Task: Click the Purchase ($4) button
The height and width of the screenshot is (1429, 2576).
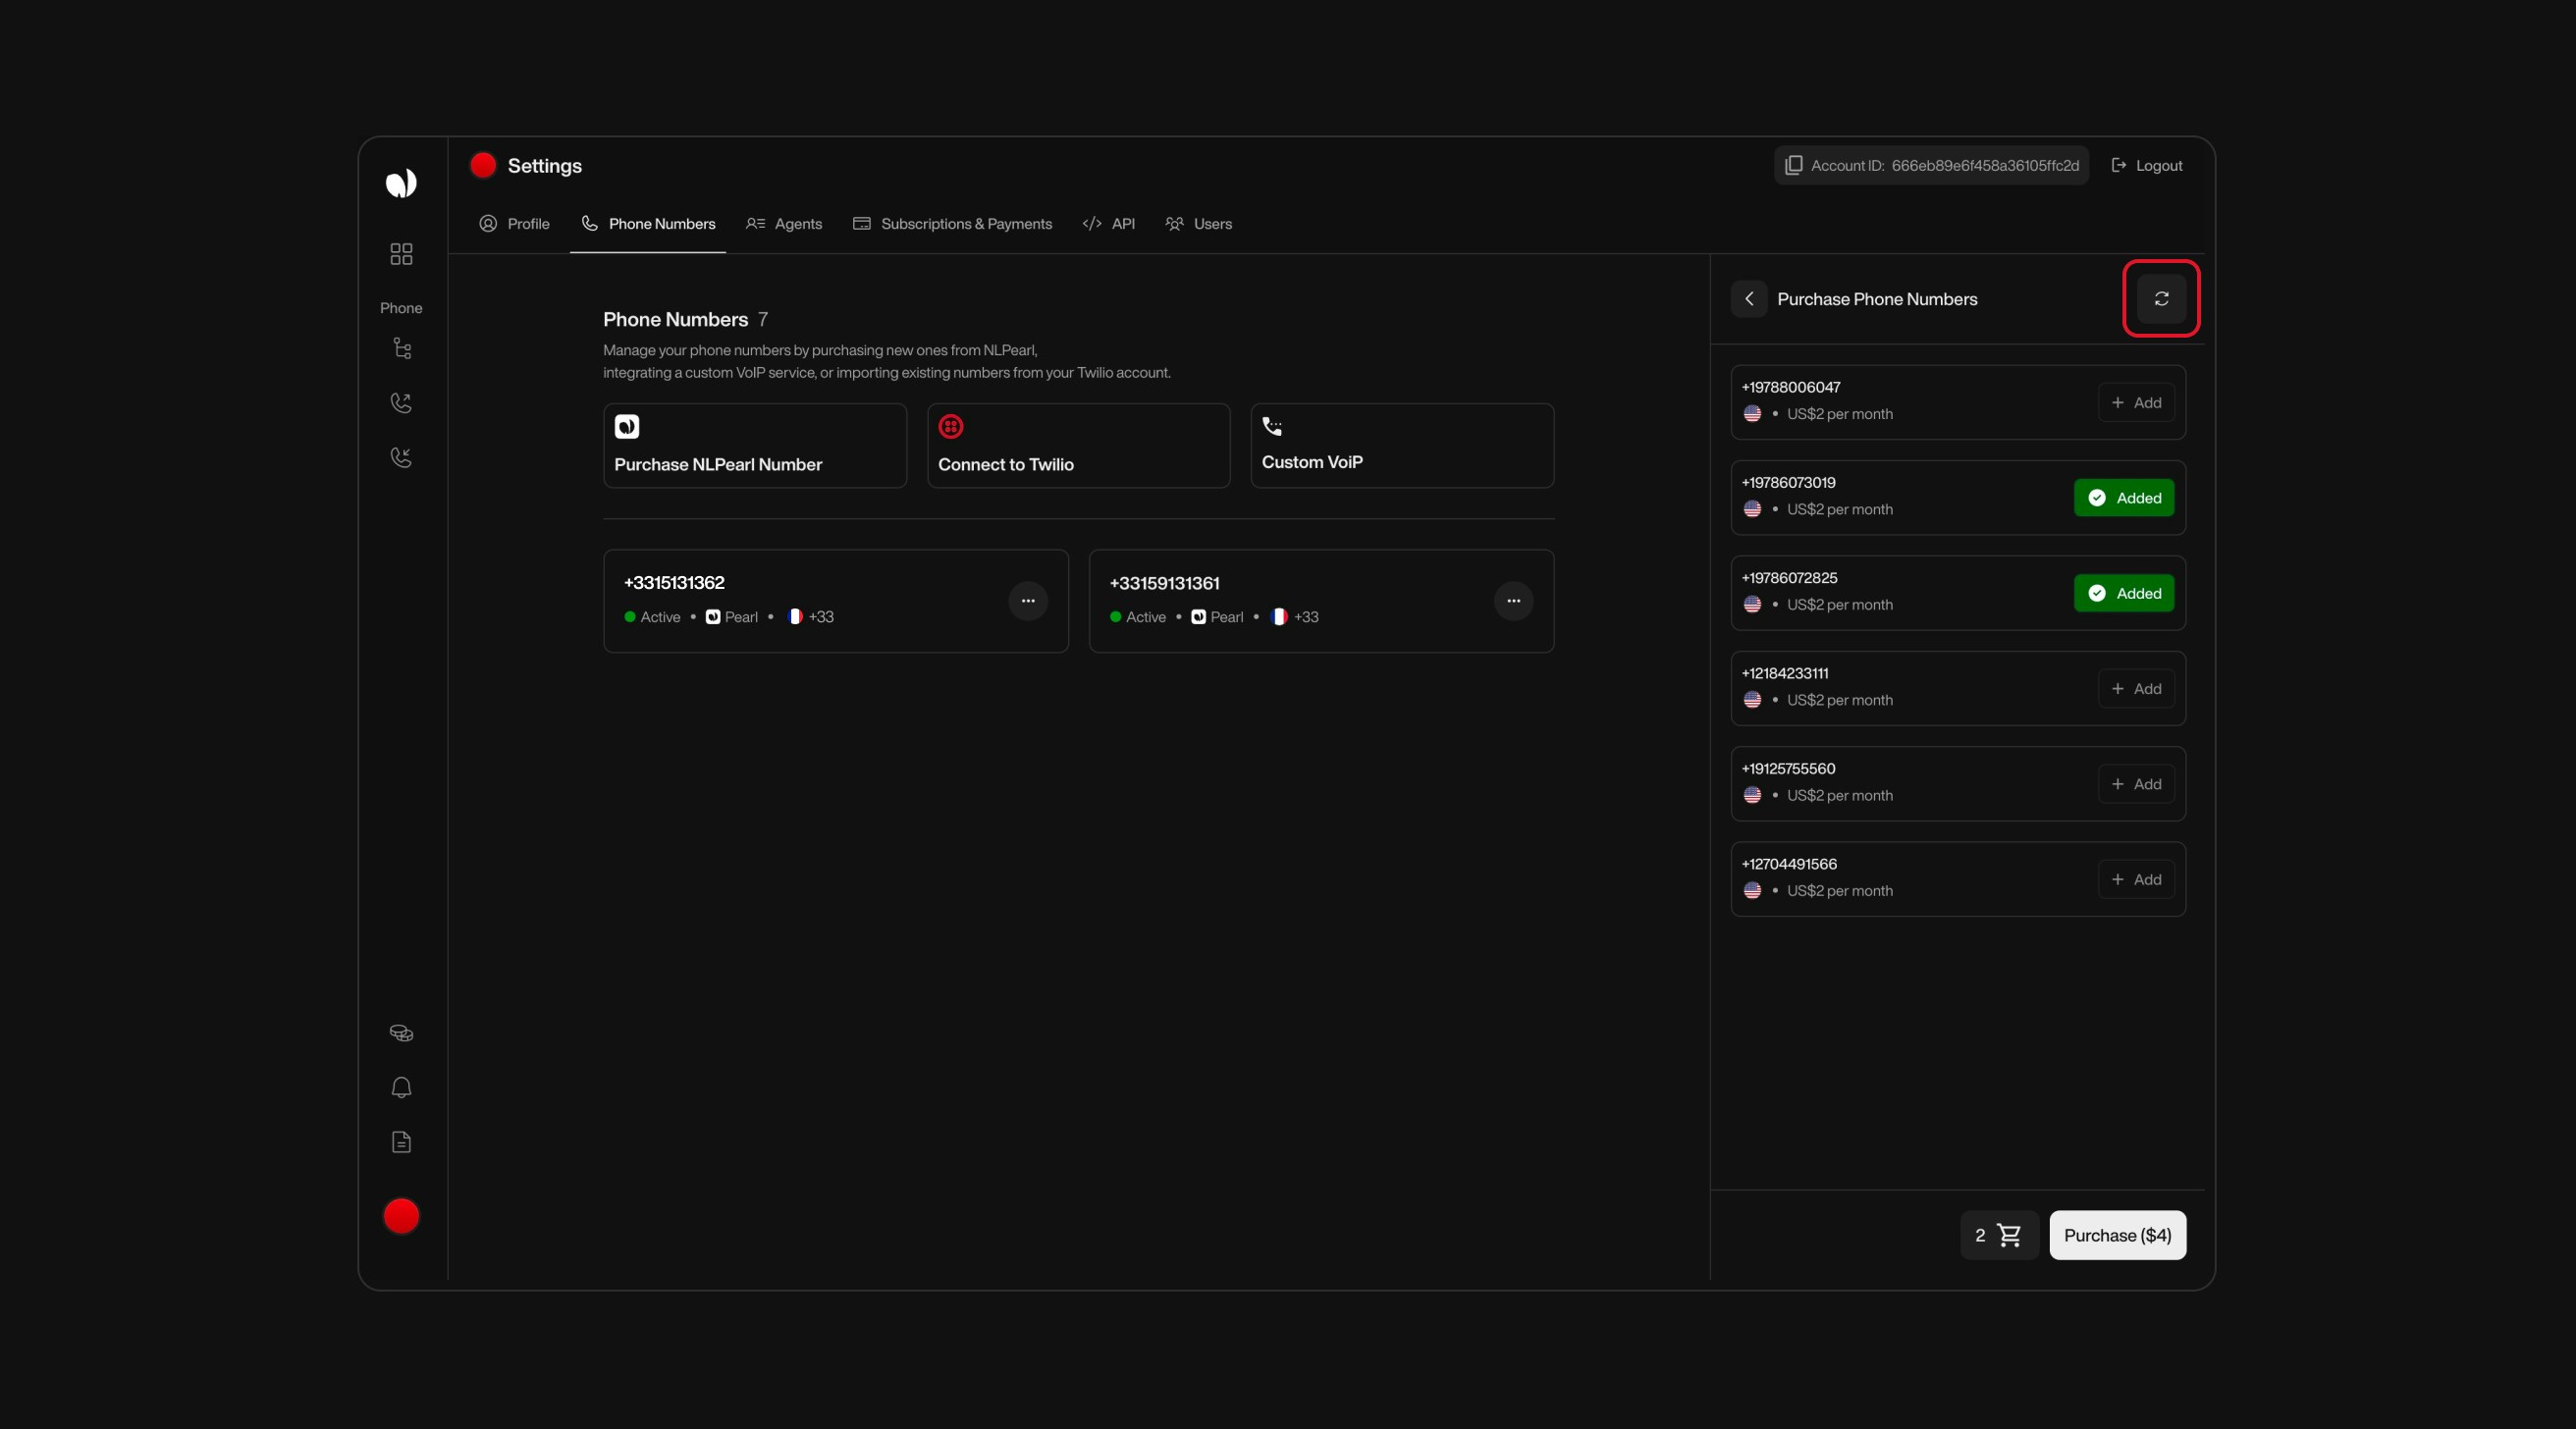Action: coord(2117,1235)
